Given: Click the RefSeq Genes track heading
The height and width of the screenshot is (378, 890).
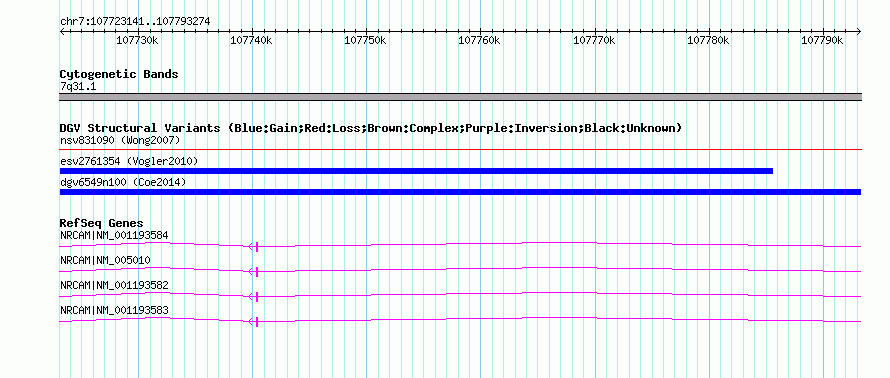Looking at the screenshot, I should pos(102,223).
